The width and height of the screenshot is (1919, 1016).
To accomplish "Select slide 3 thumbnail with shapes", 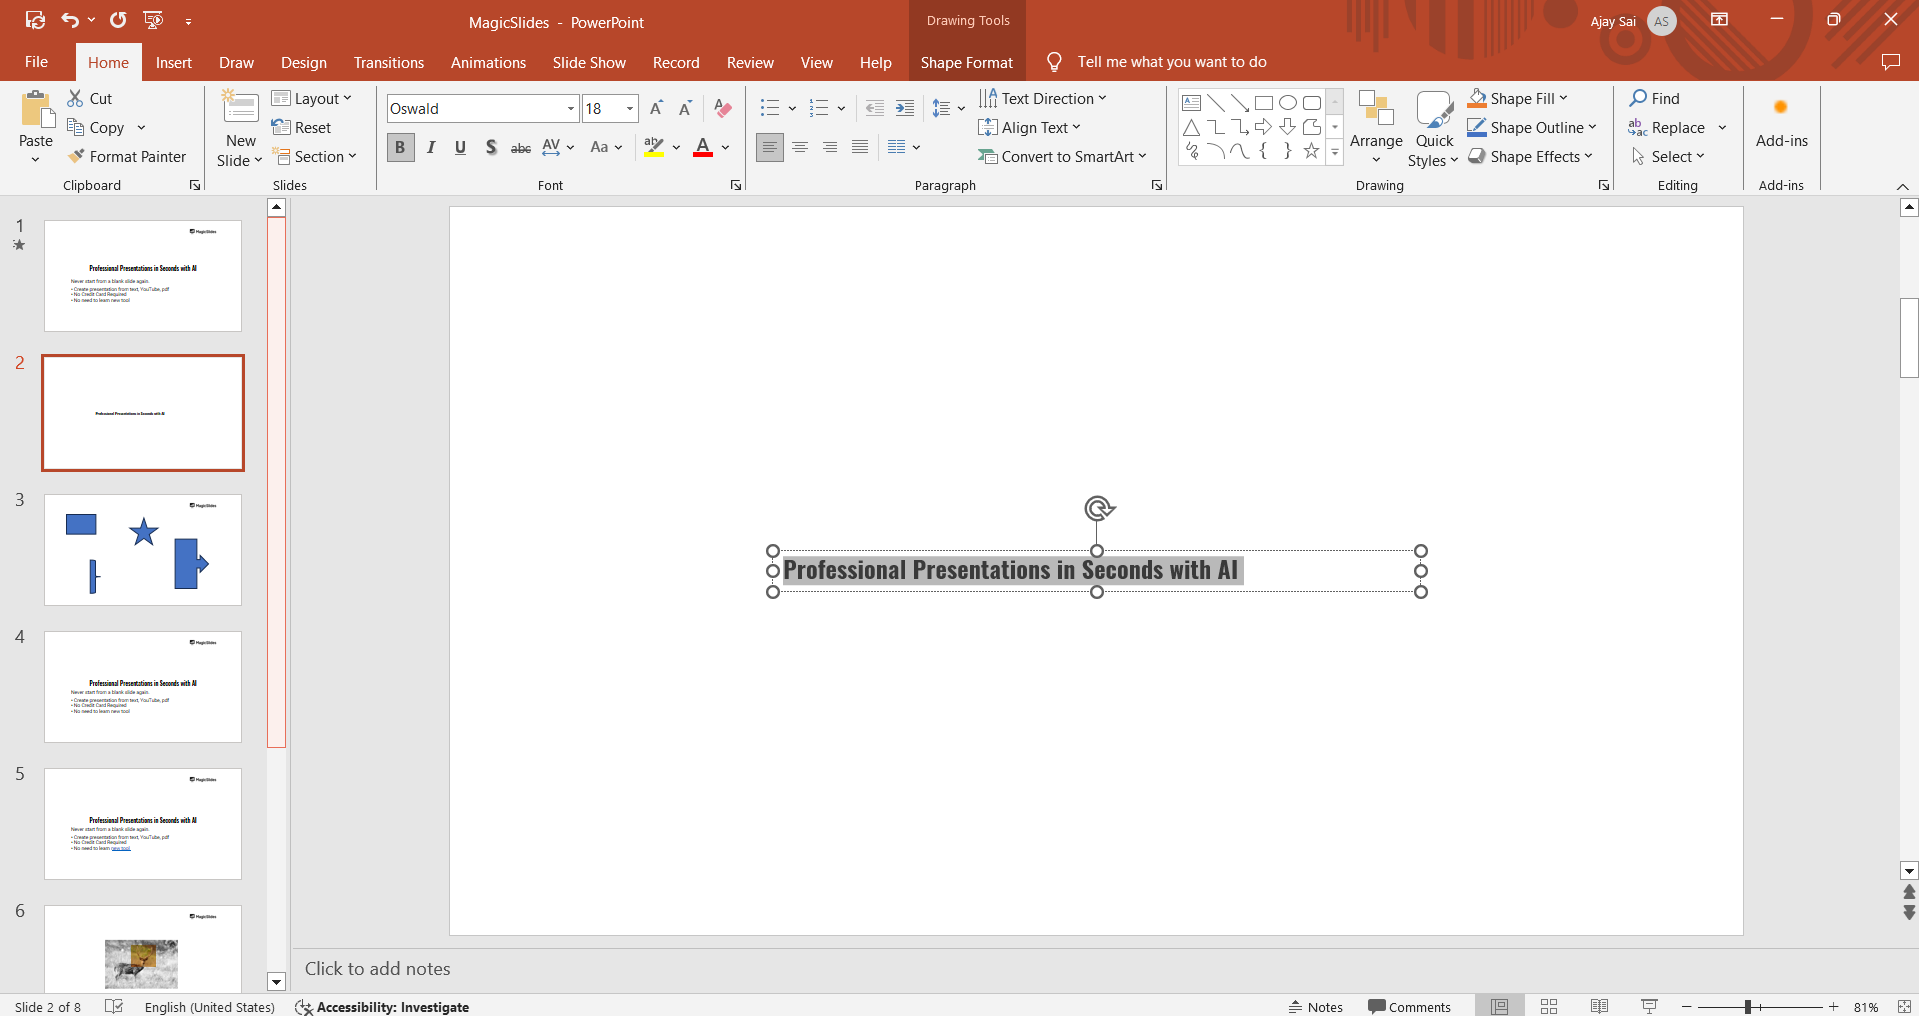I will click(143, 549).
